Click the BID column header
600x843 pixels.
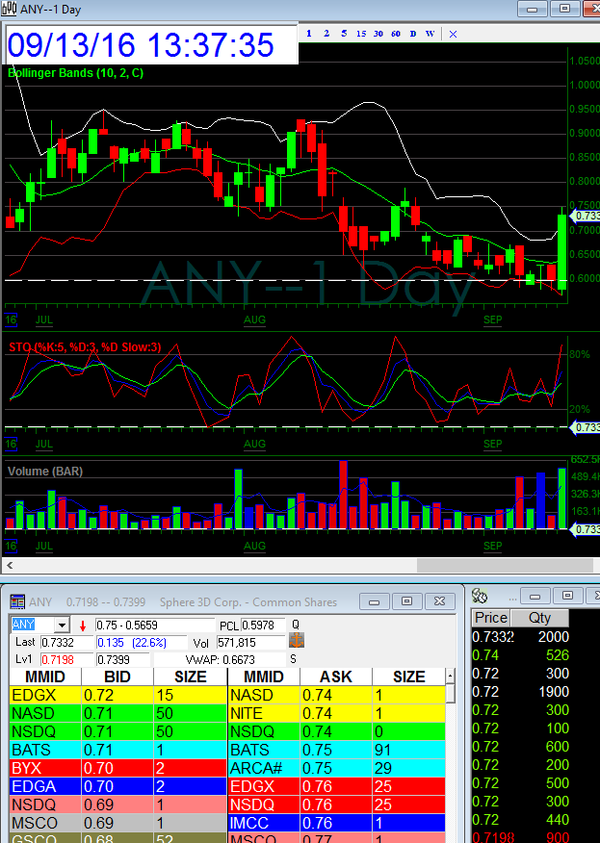(116, 677)
